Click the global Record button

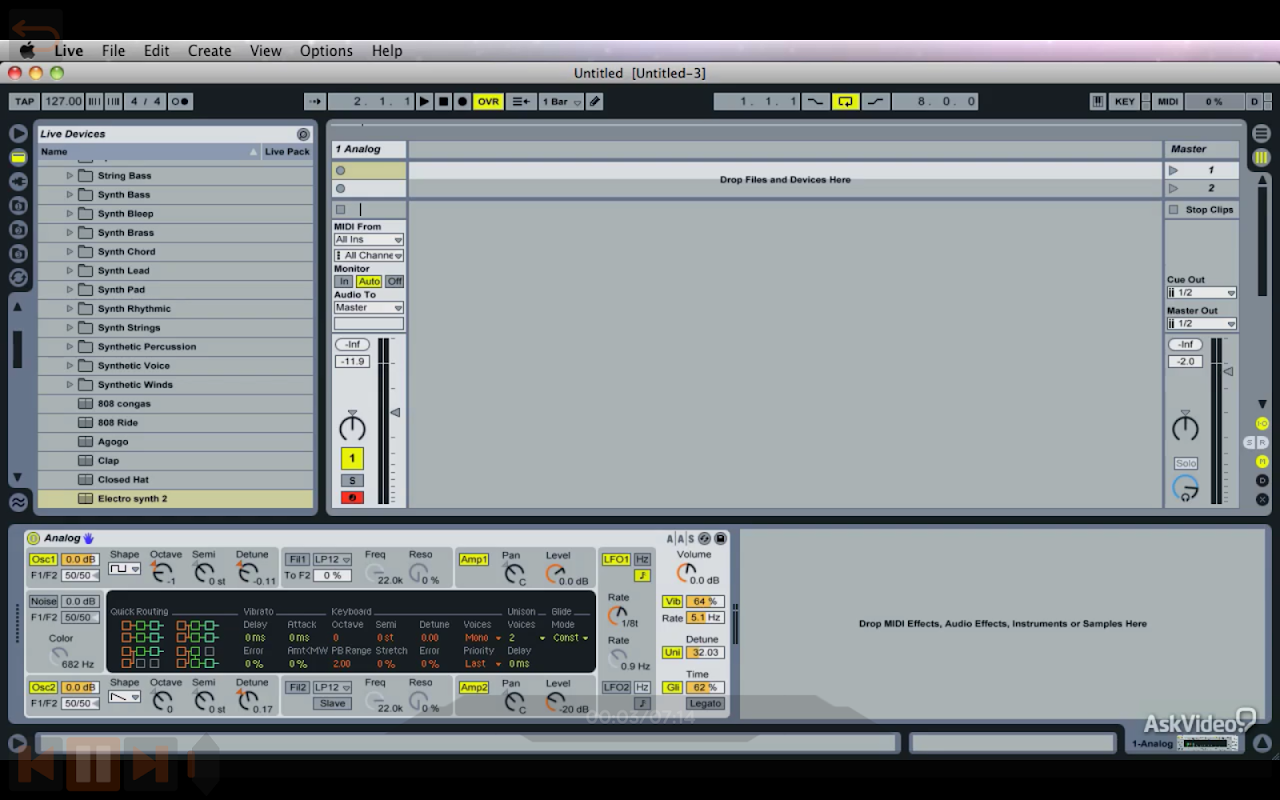point(462,101)
